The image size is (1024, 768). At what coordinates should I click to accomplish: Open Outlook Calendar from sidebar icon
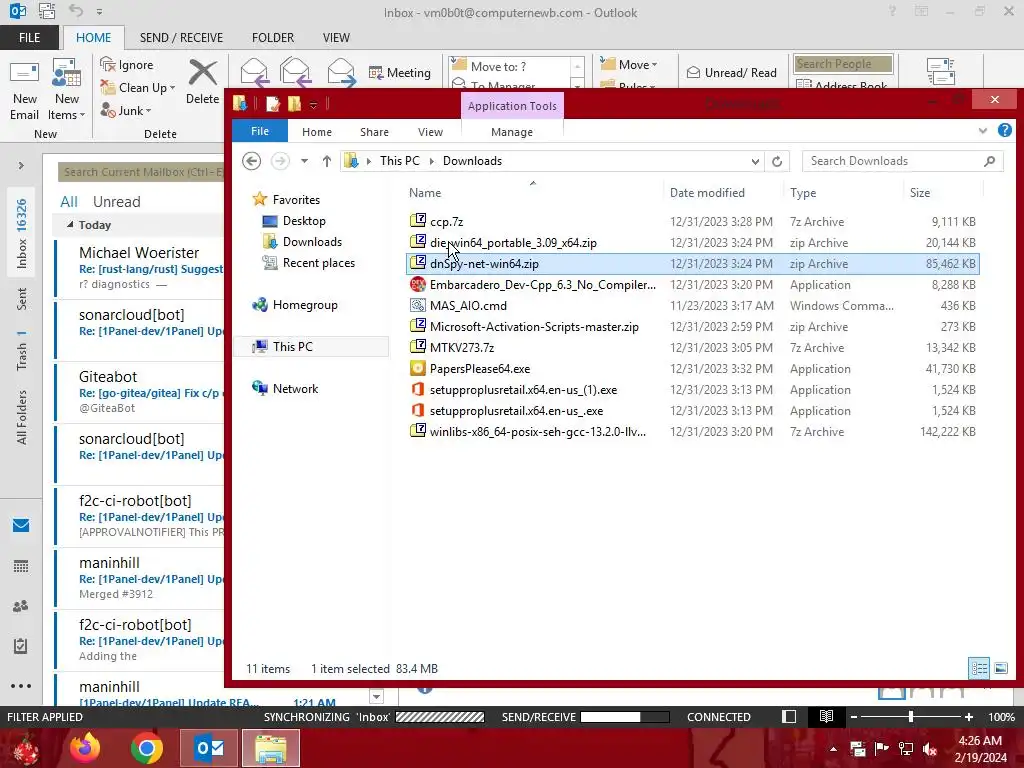click(21, 566)
